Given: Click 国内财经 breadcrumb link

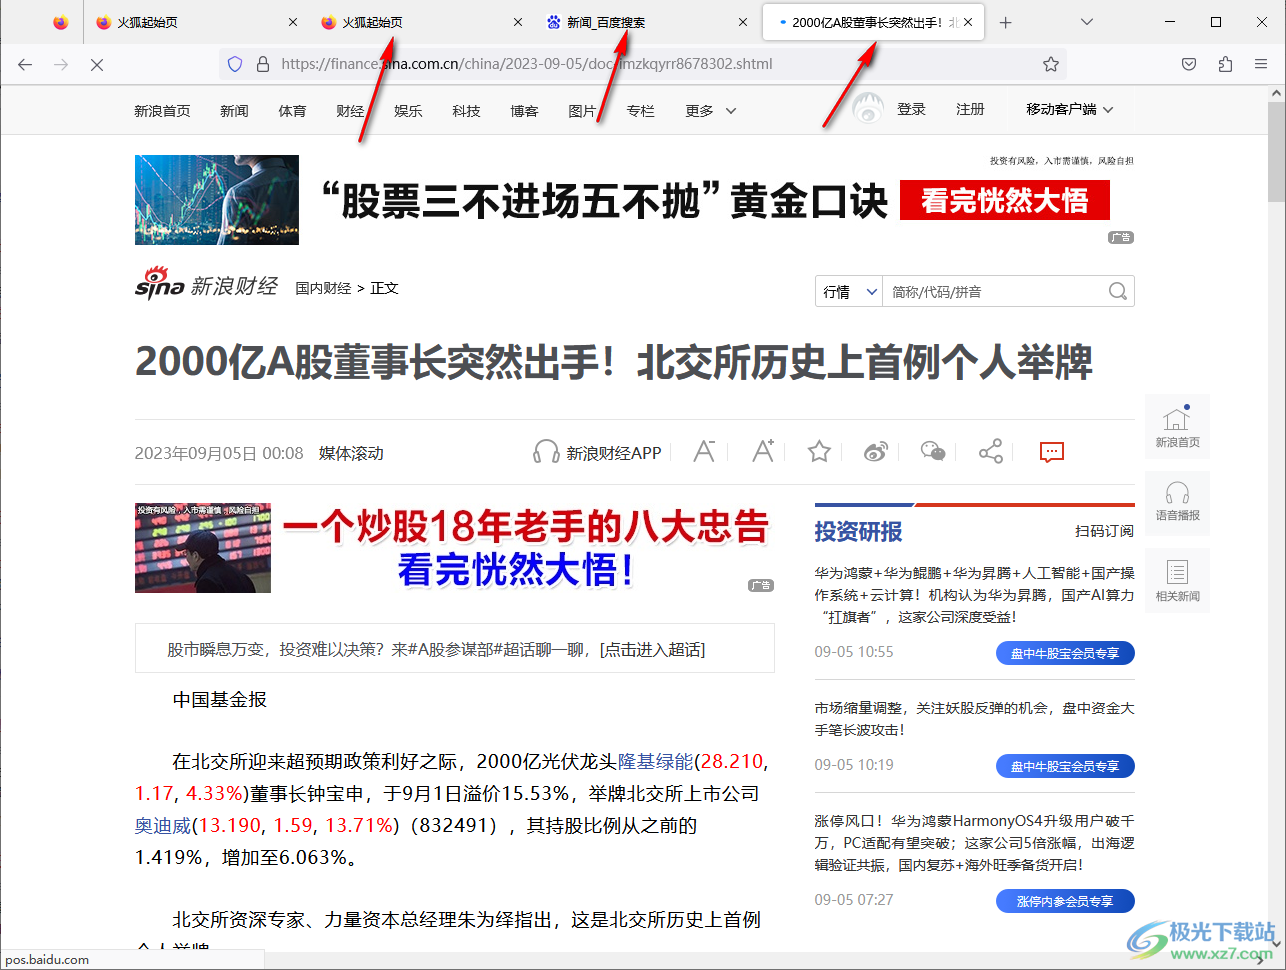Looking at the screenshot, I should click(x=323, y=288).
